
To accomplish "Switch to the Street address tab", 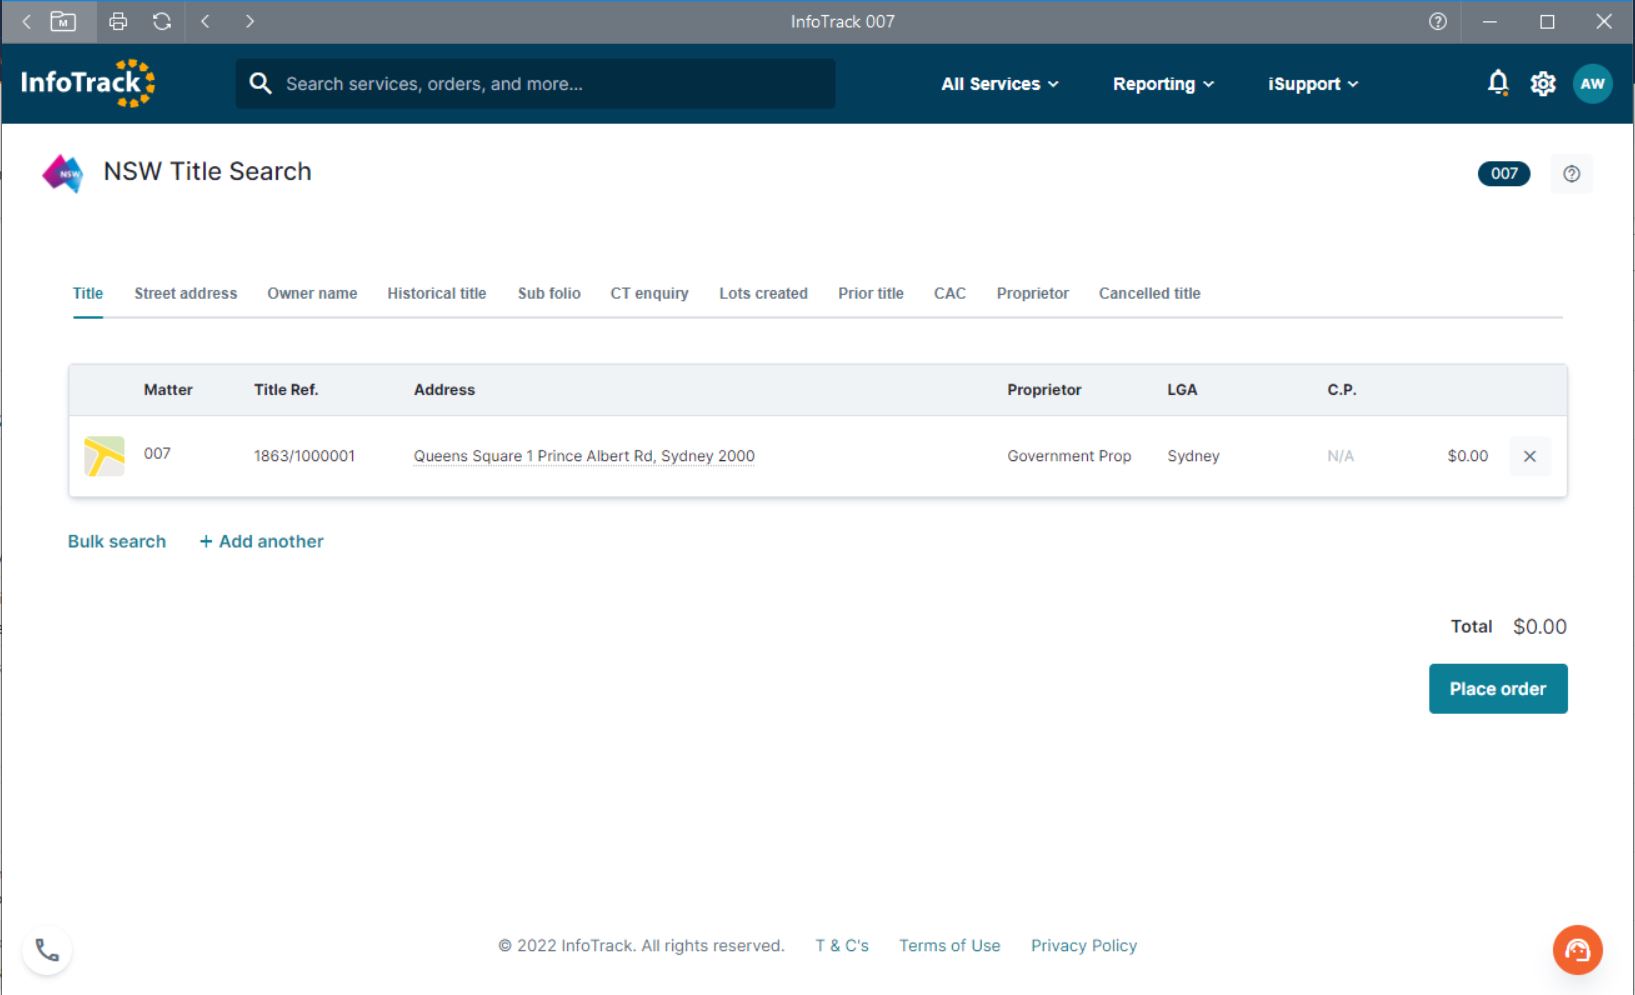I will 186,293.
